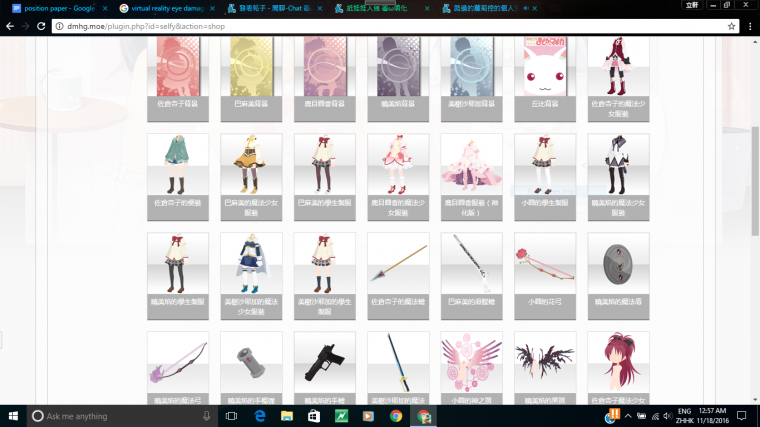Pick the grey hand grenade item

pos(251,368)
